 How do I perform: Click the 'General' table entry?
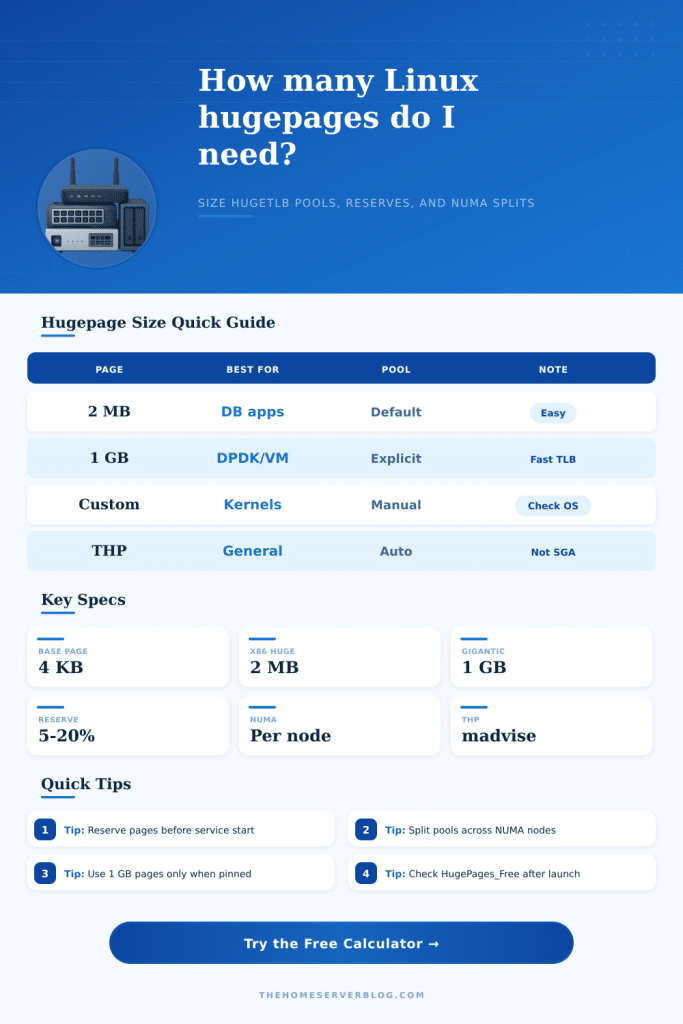(253, 551)
